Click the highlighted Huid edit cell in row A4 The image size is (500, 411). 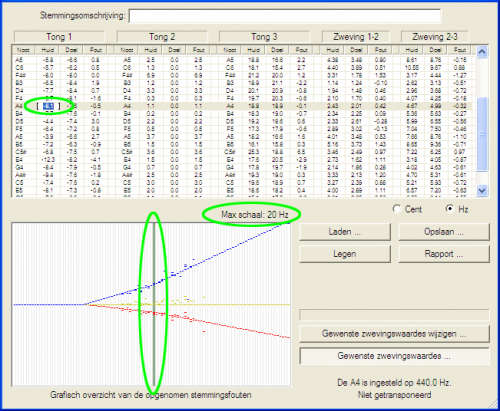tap(48, 106)
